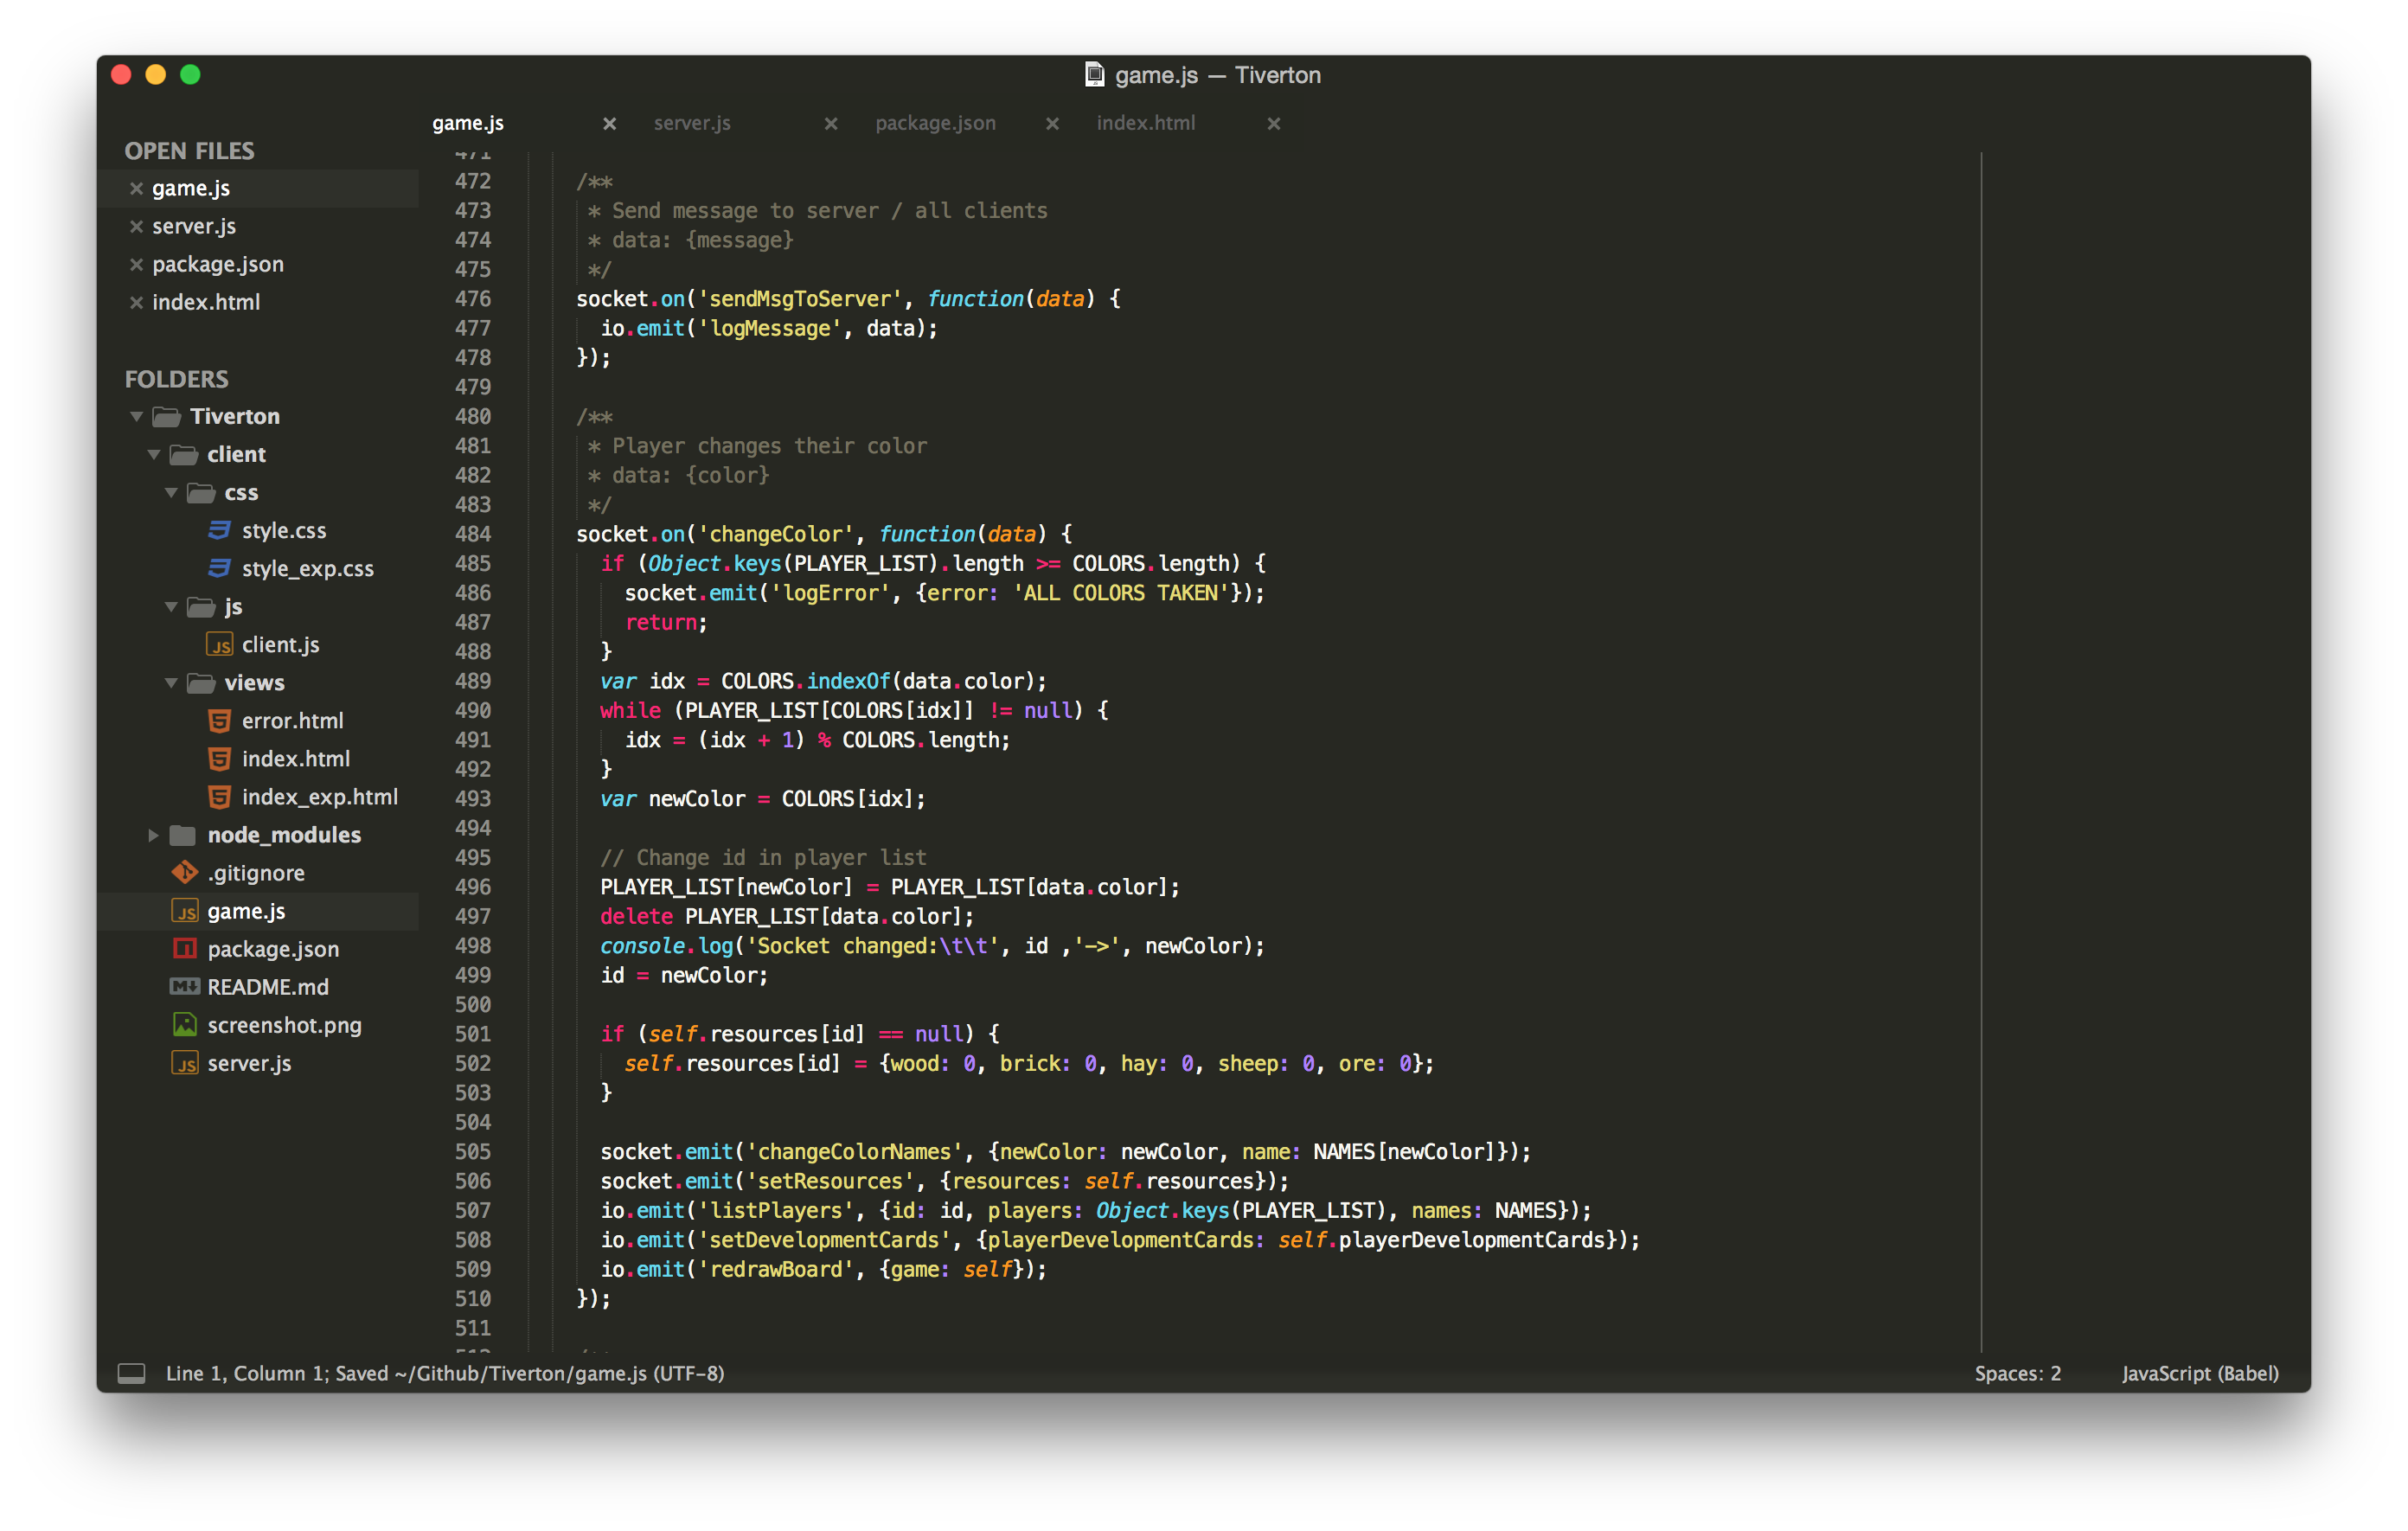Screen dimensions: 2408x1531
Task: Open the Spaces: 2 indentation menu
Action: (2017, 1373)
